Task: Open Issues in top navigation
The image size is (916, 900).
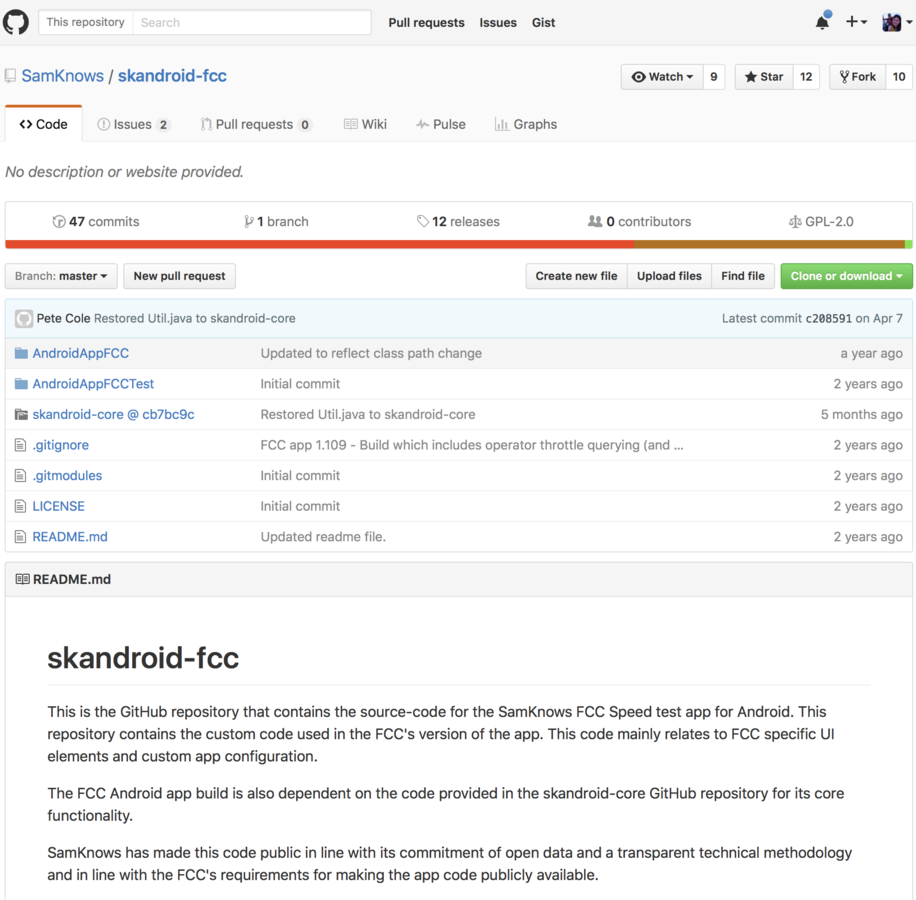Action: [x=498, y=22]
